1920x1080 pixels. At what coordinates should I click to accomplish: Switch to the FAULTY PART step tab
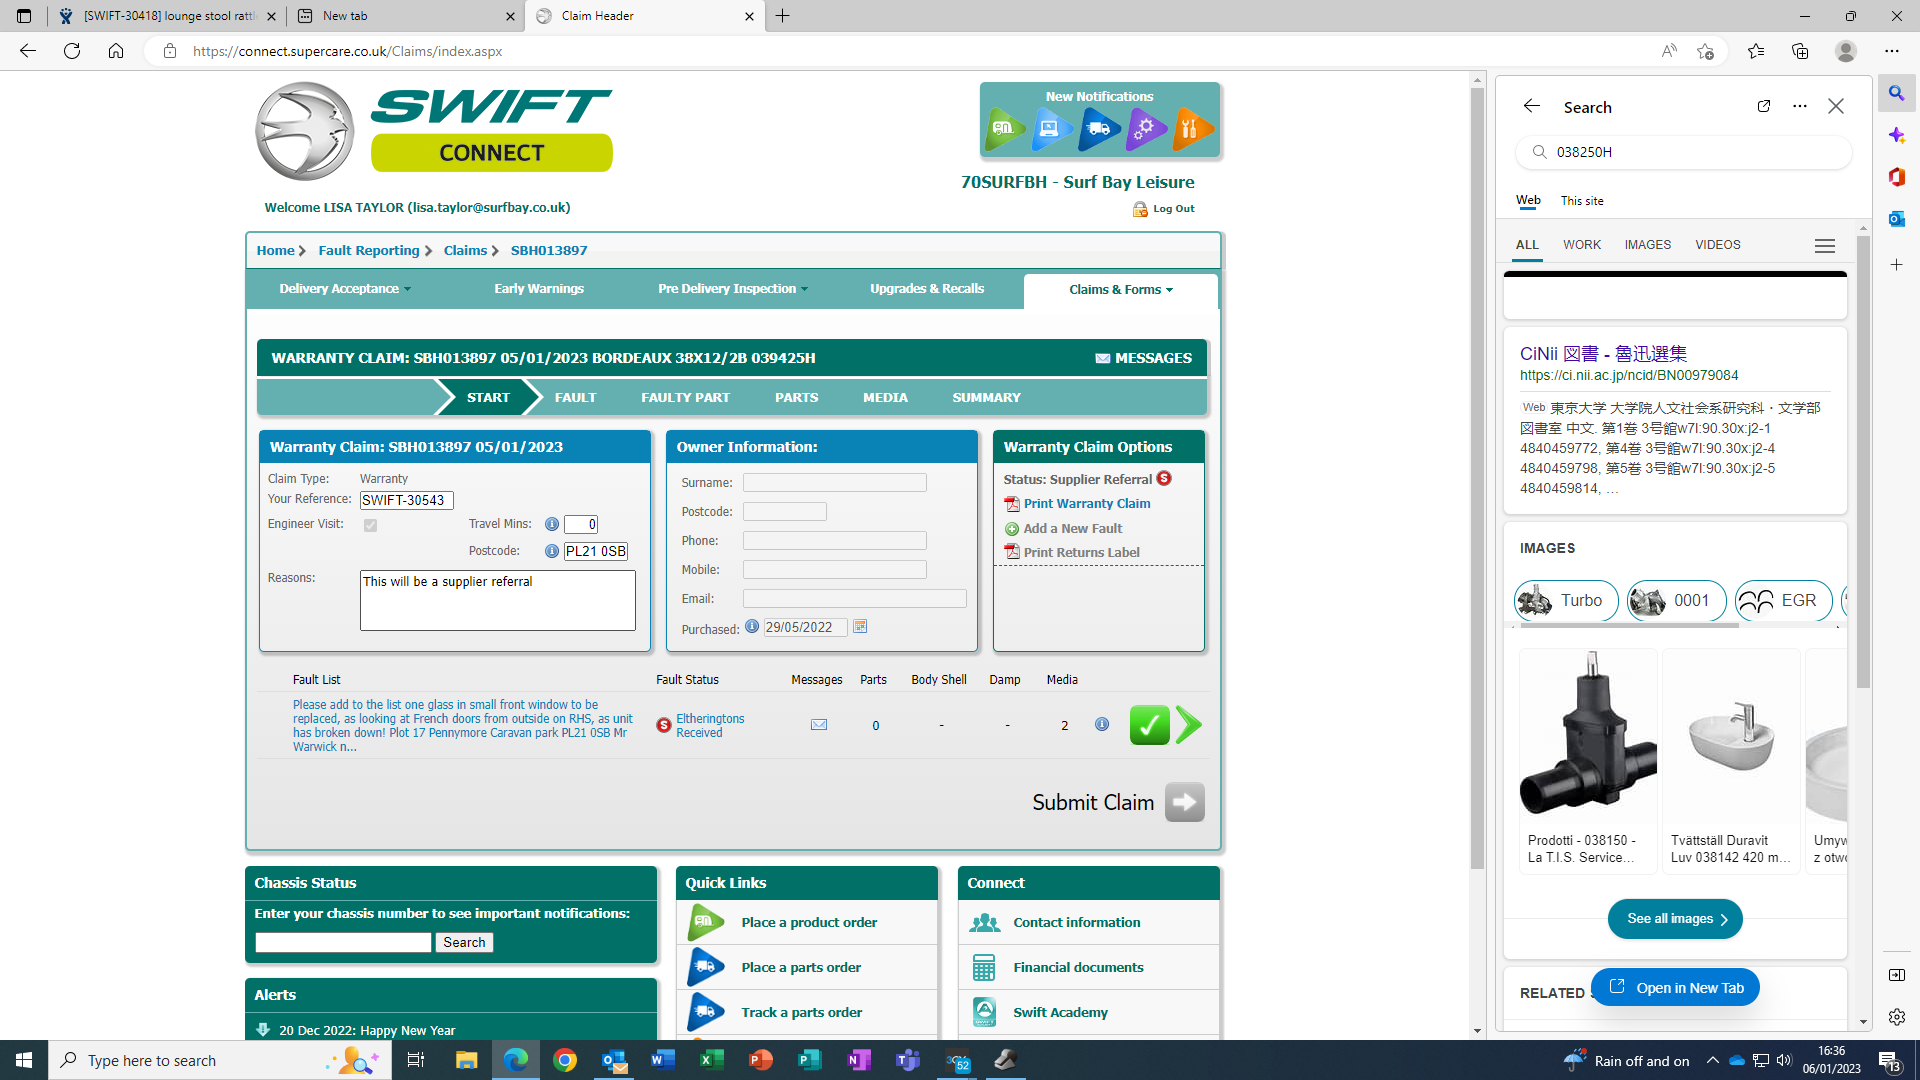point(685,398)
